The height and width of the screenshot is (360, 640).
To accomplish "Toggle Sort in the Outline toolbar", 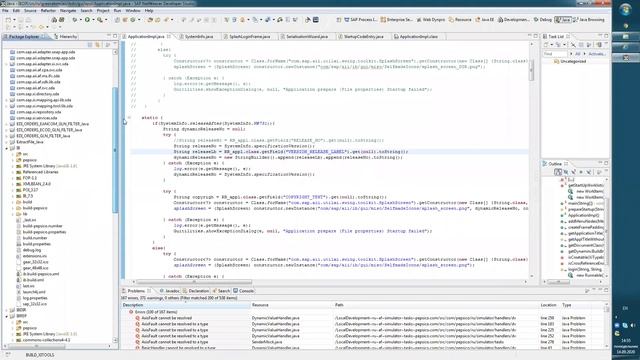I will click(558, 172).
